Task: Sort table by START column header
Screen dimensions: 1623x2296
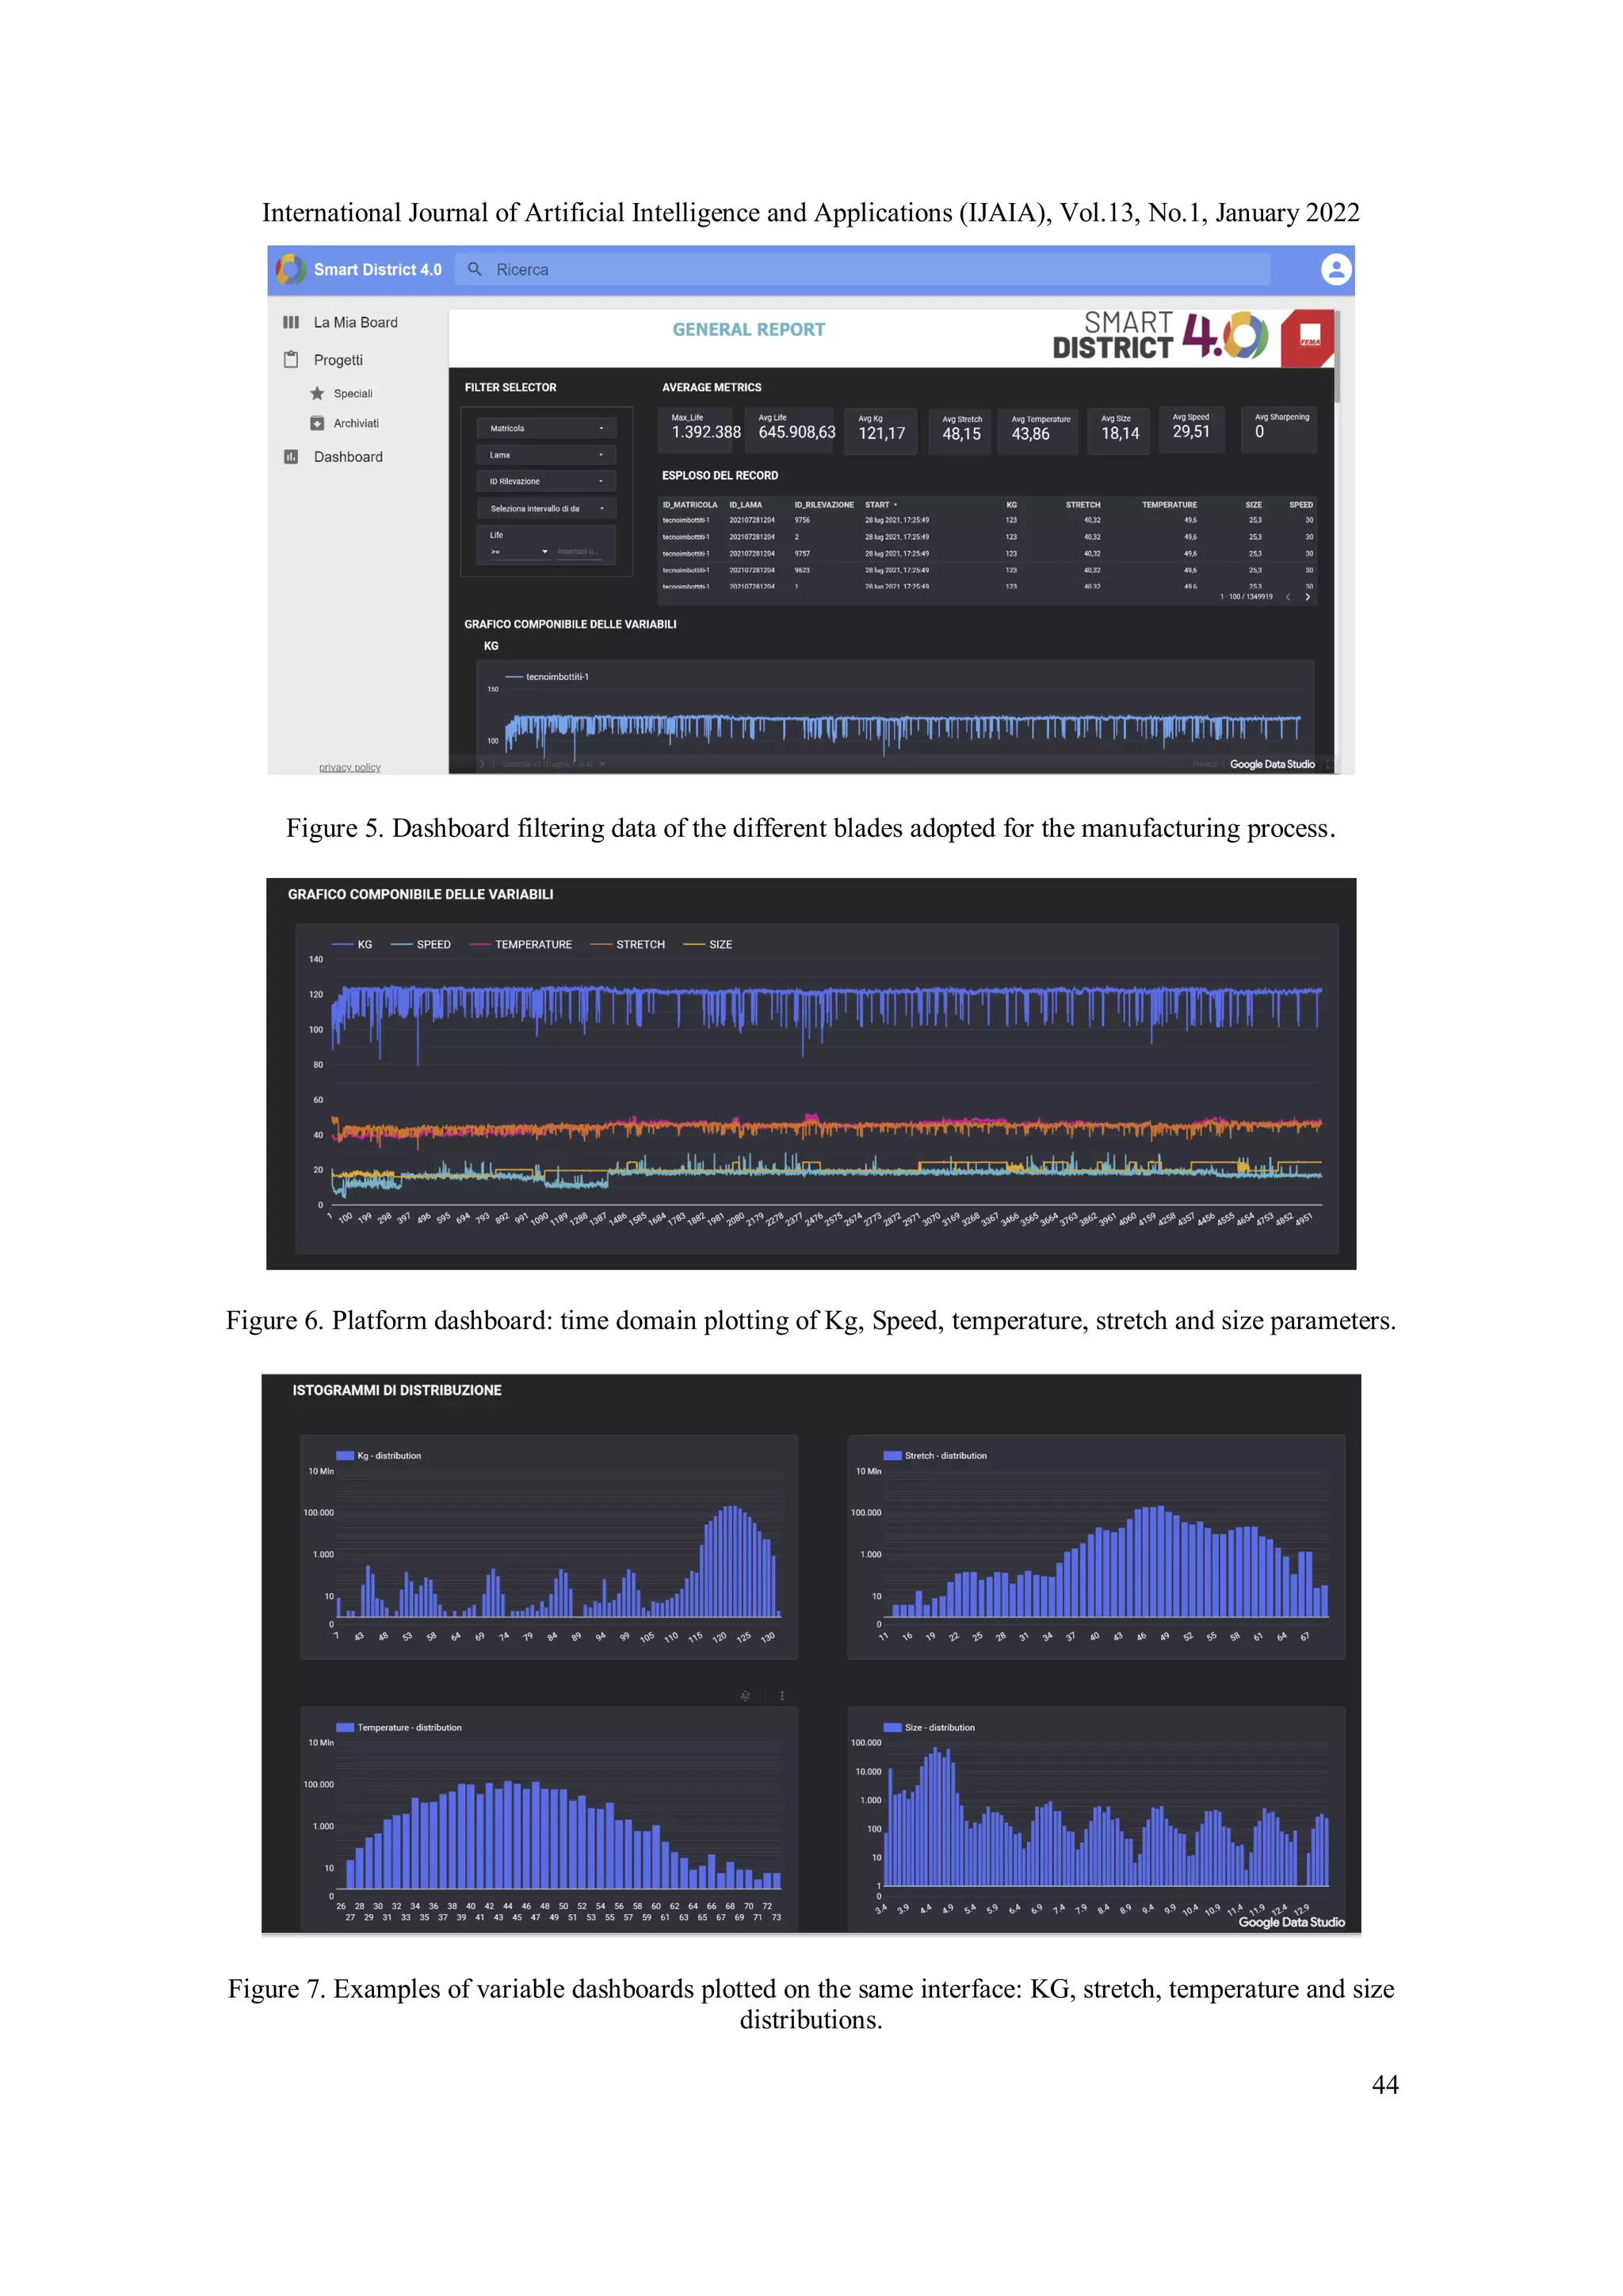Action: coord(880,505)
